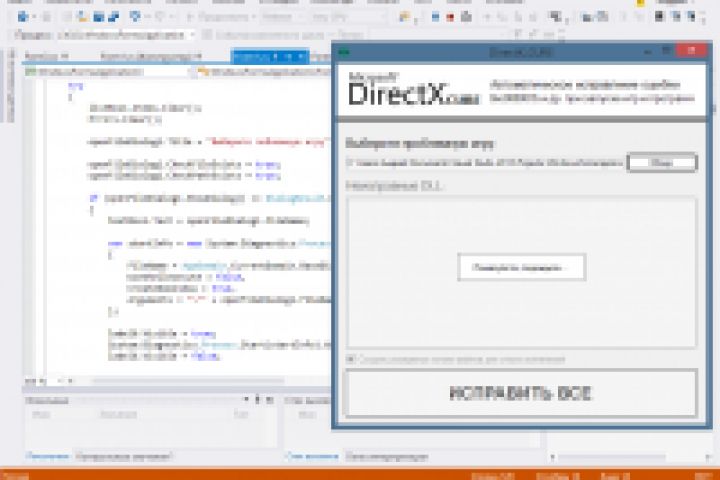Switch to the first editor tab

tap(47, 56)
